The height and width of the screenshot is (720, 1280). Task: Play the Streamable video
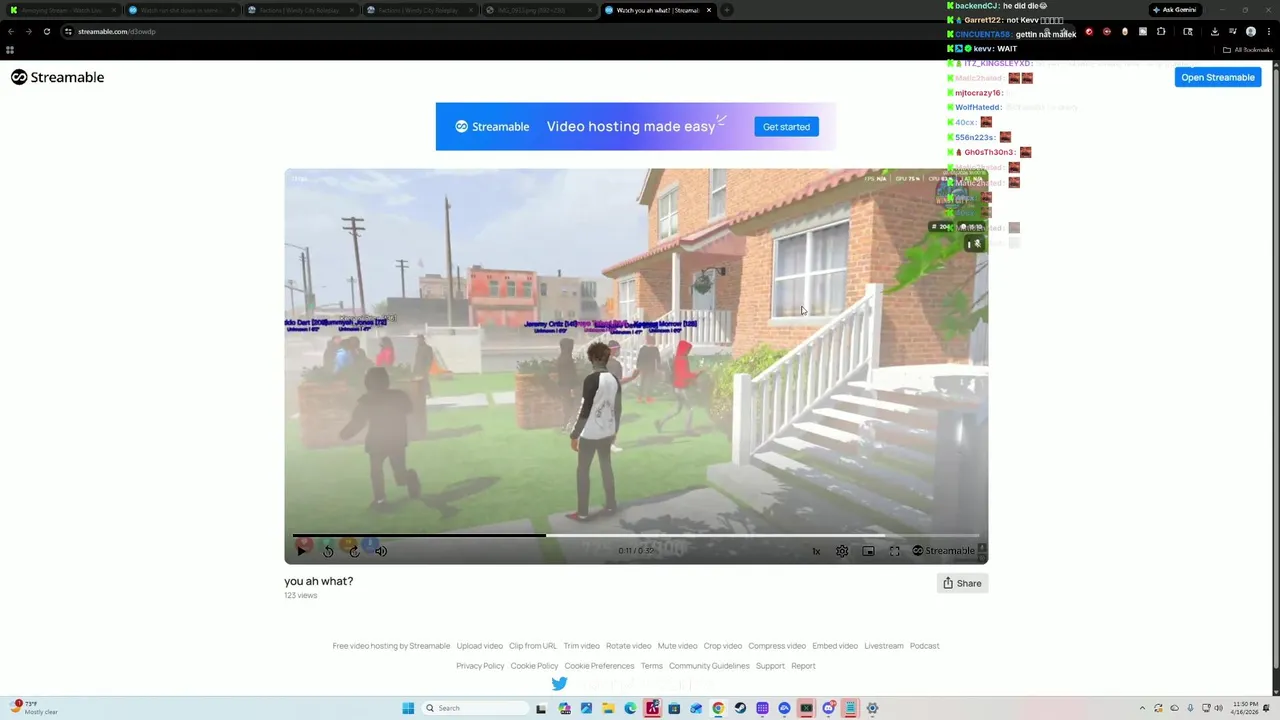click(x=301, y=551)
